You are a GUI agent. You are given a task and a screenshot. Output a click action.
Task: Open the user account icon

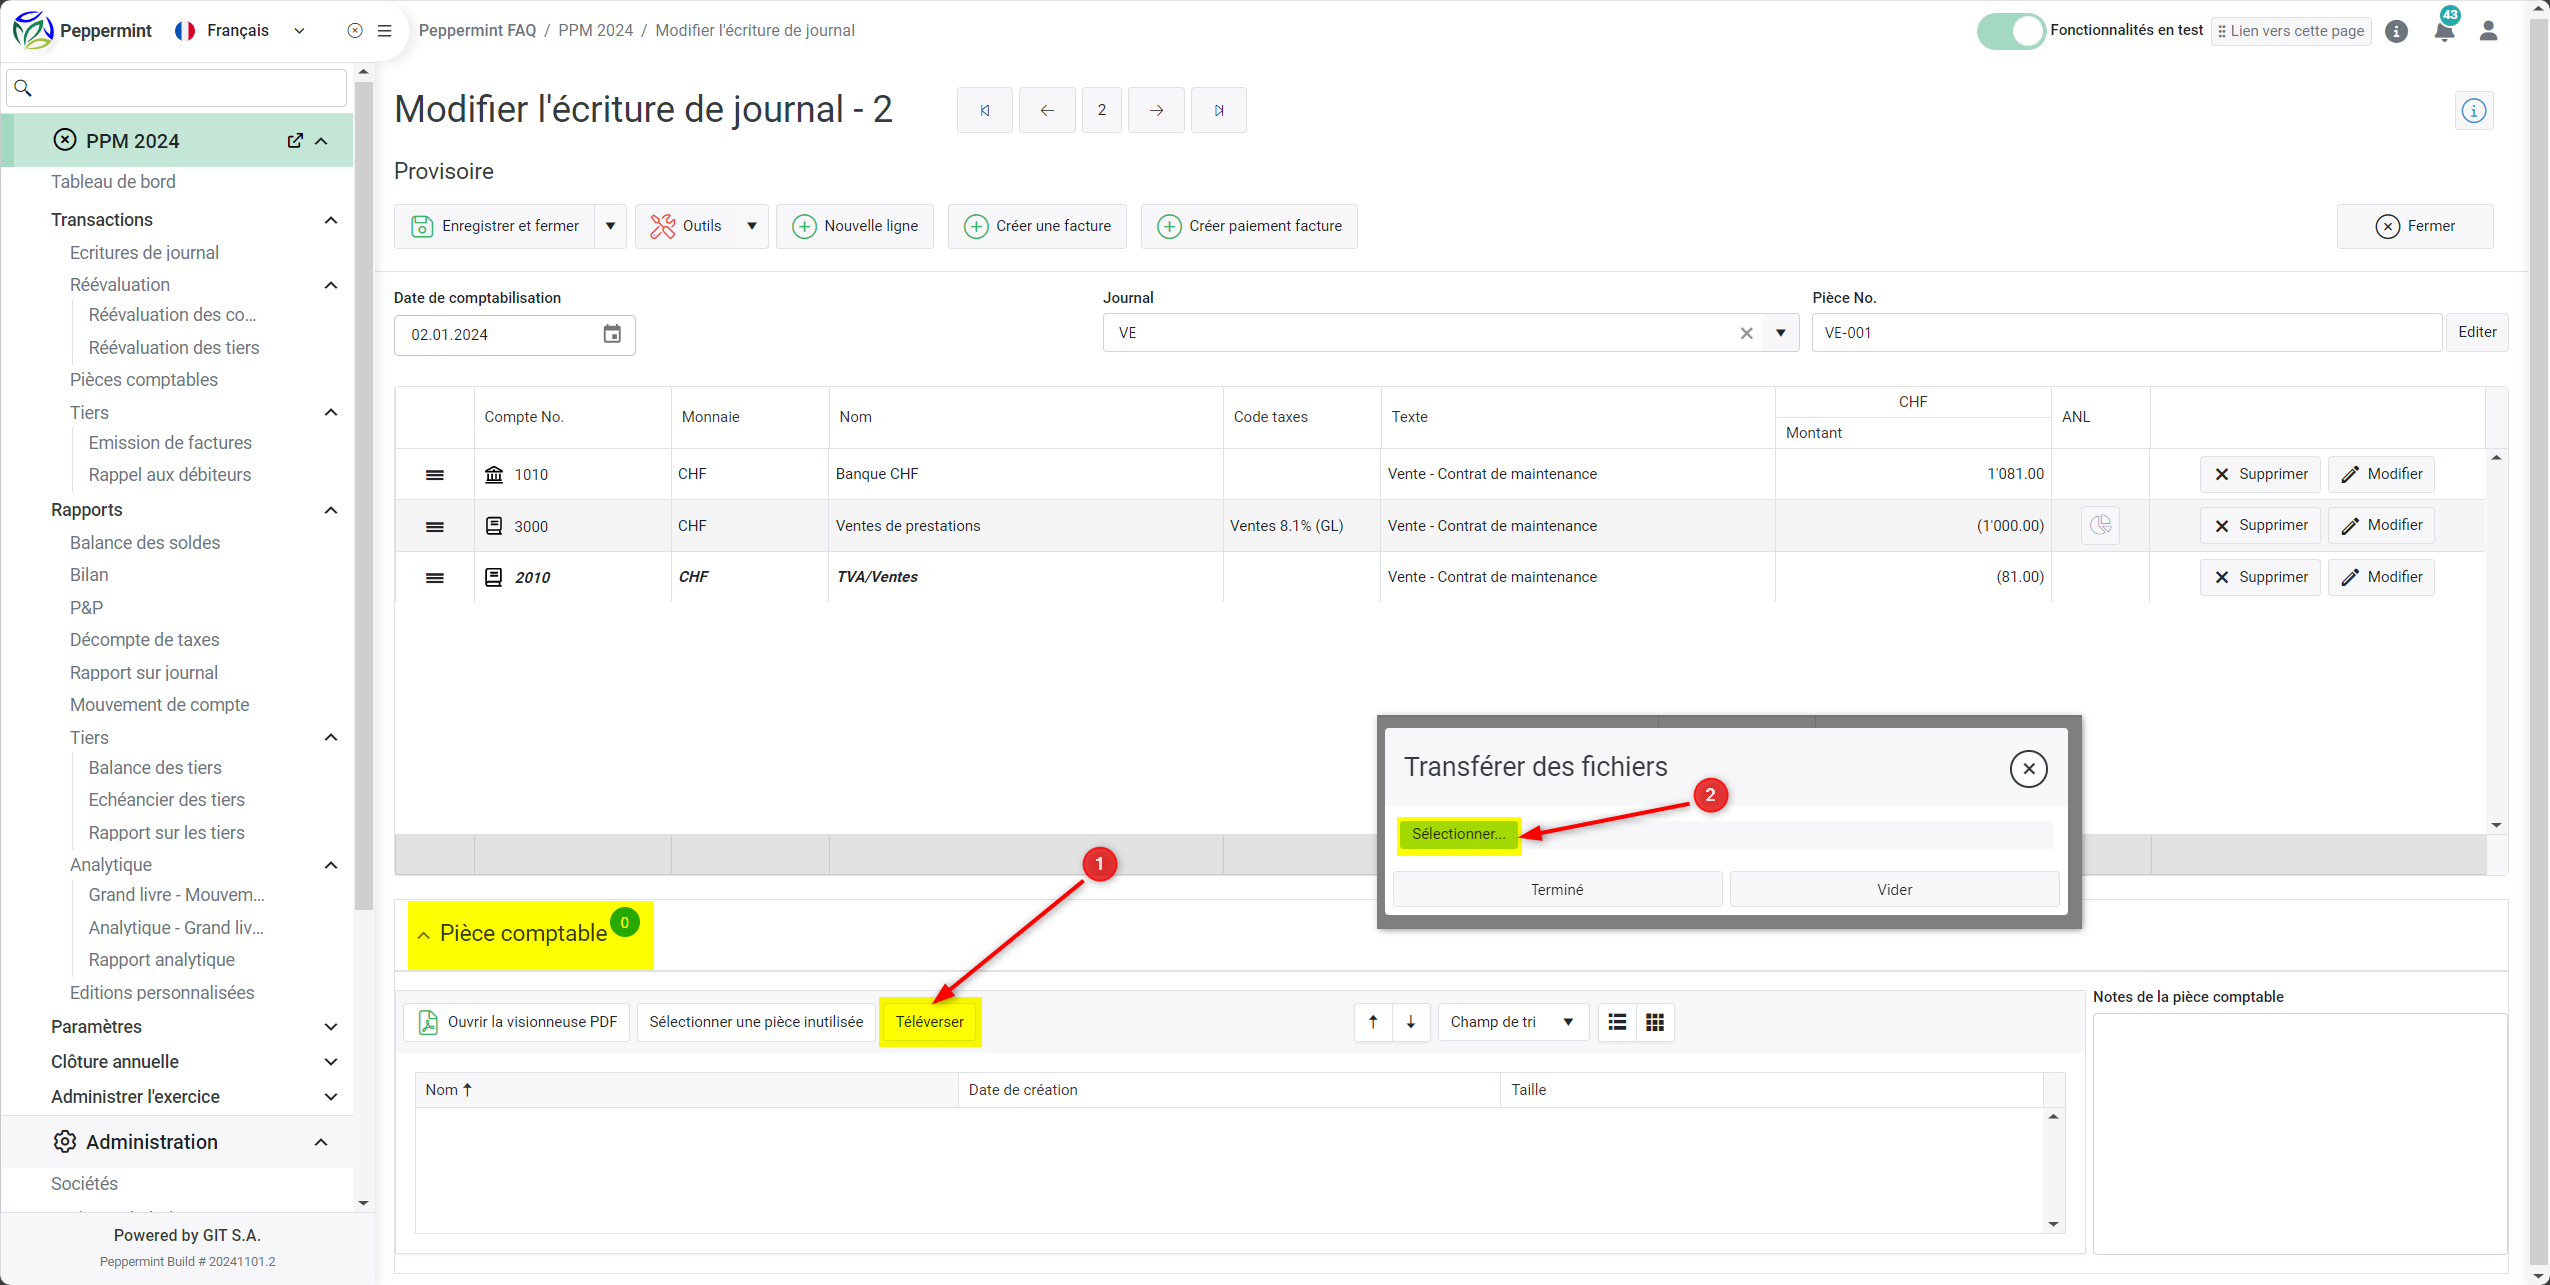[2488, 31]
